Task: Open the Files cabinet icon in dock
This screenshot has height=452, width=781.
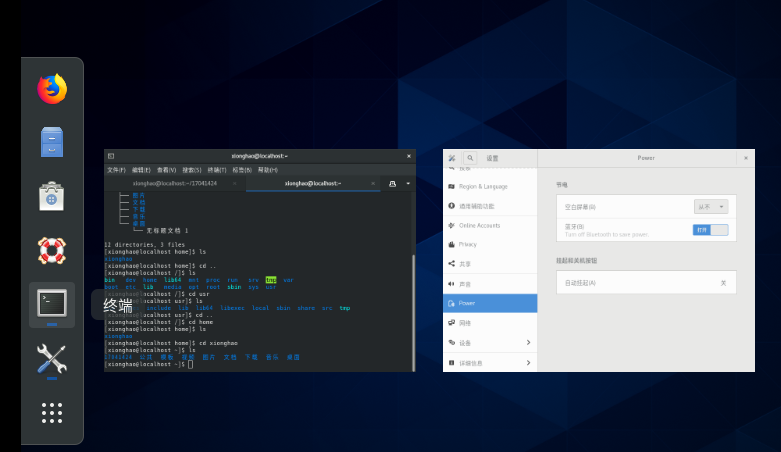Action: click(52, 142)
